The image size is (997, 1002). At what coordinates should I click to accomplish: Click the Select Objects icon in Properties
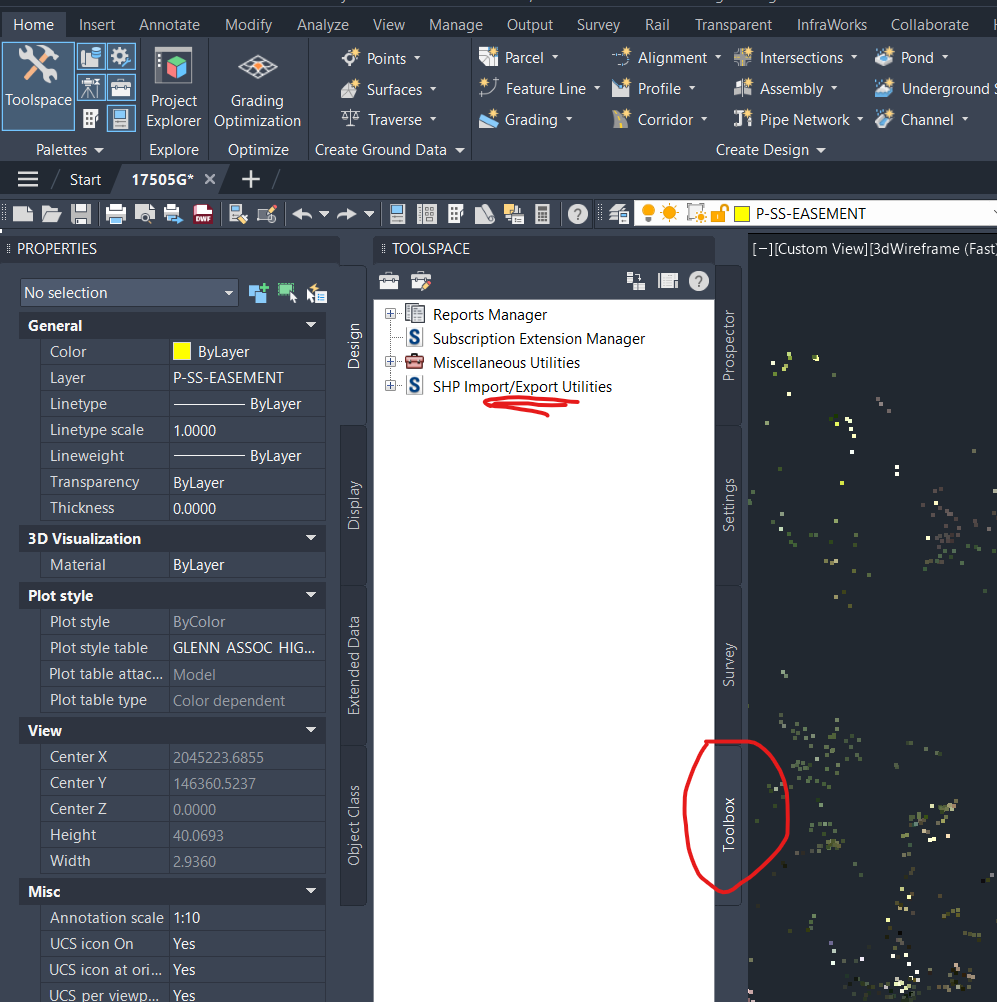click(x=287, y=293)
